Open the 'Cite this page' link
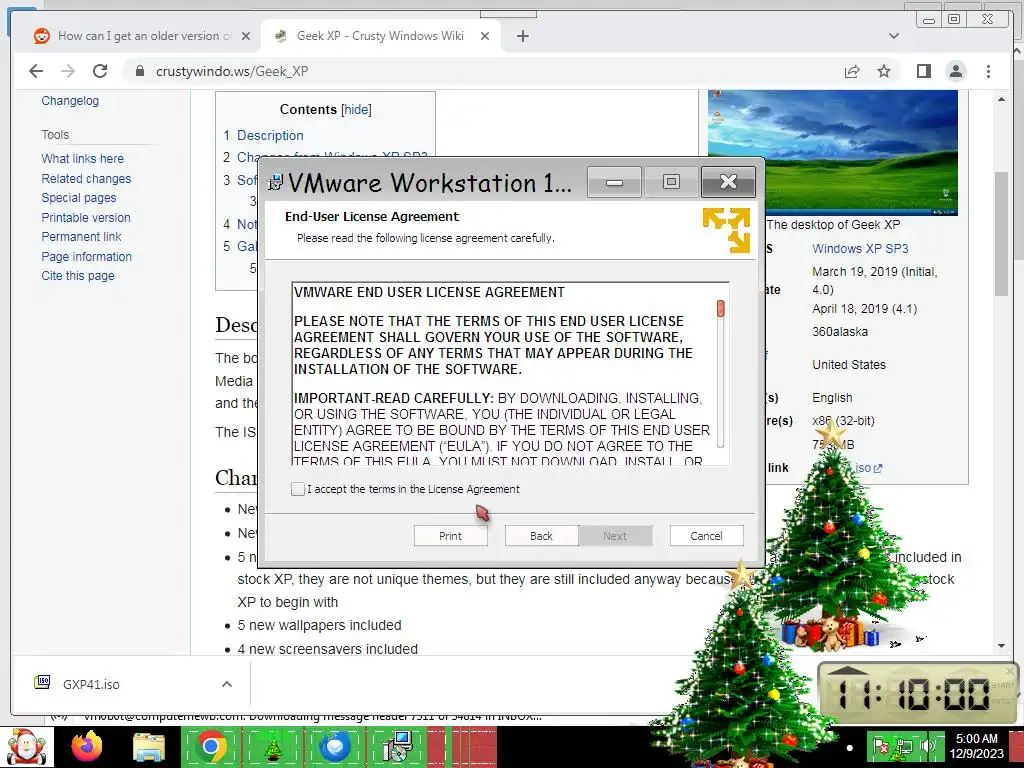This screenshot has width=1024, height=768. click(x=78, y=276)
